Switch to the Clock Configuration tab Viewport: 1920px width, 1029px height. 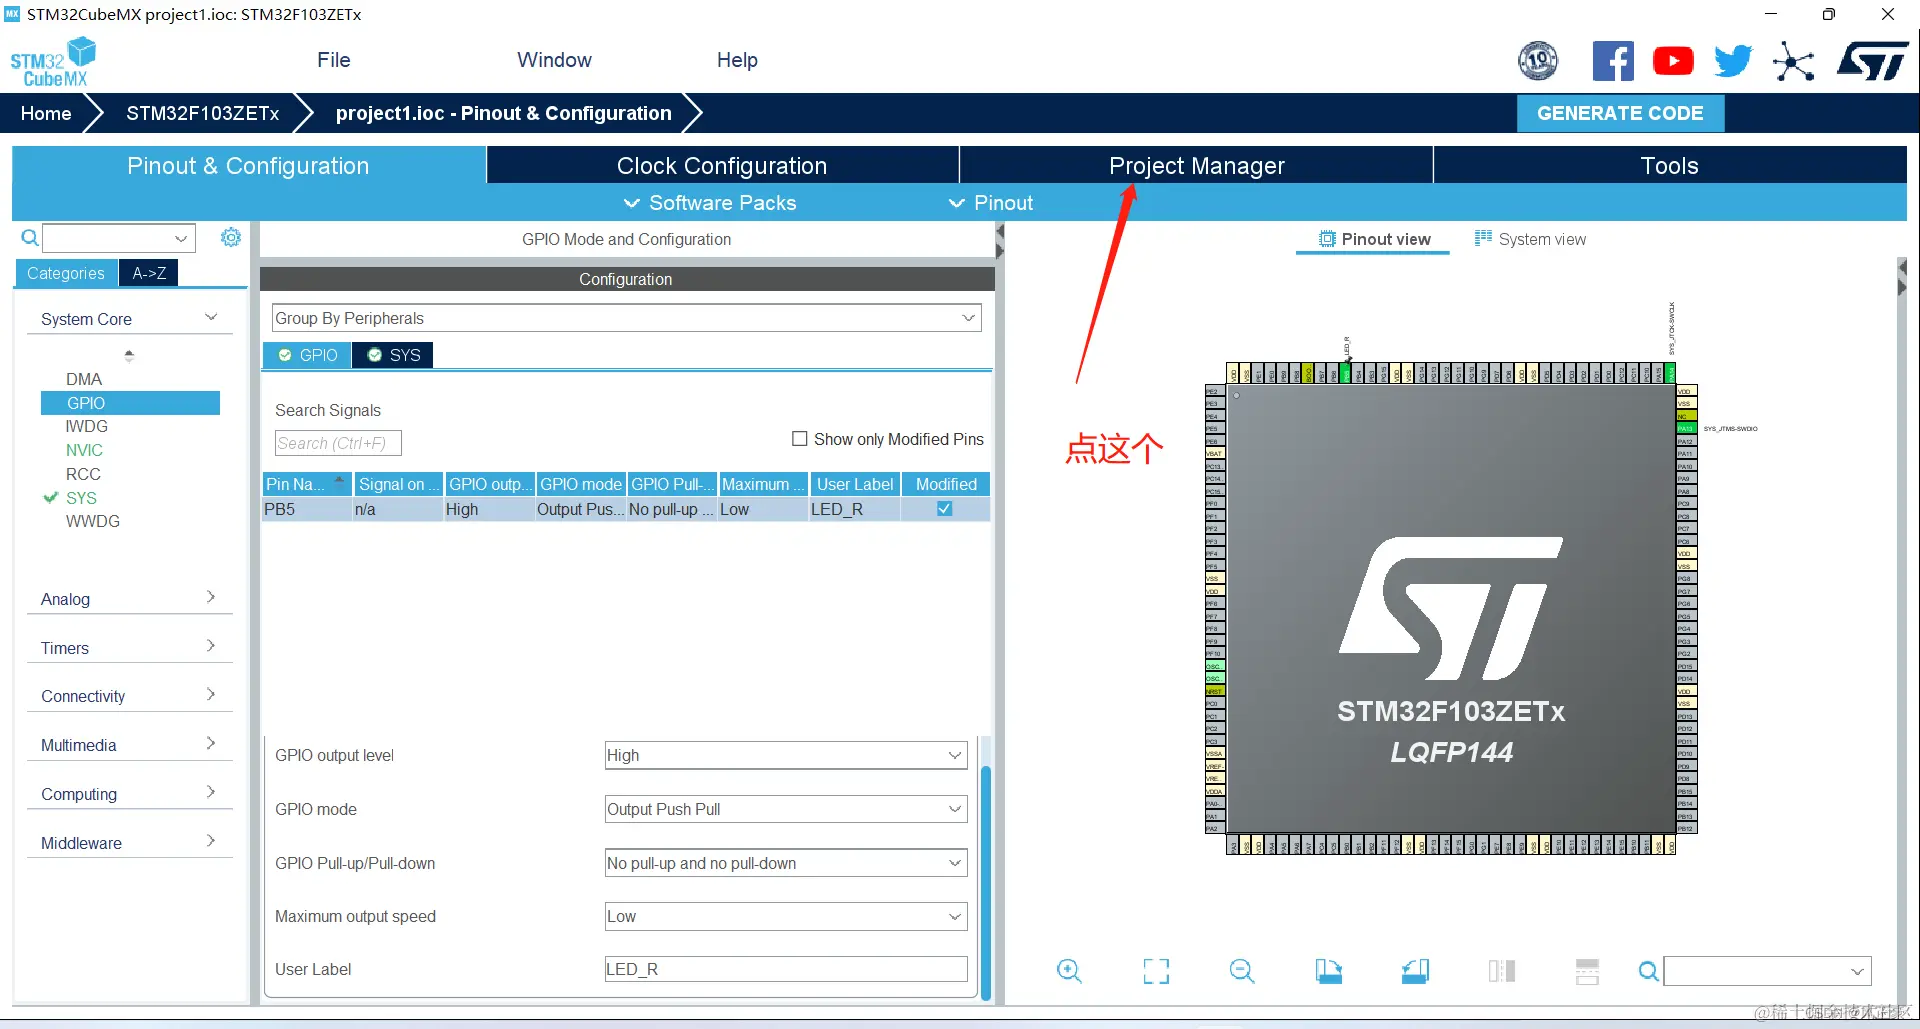pyautogui.click(x=722, y=166)
